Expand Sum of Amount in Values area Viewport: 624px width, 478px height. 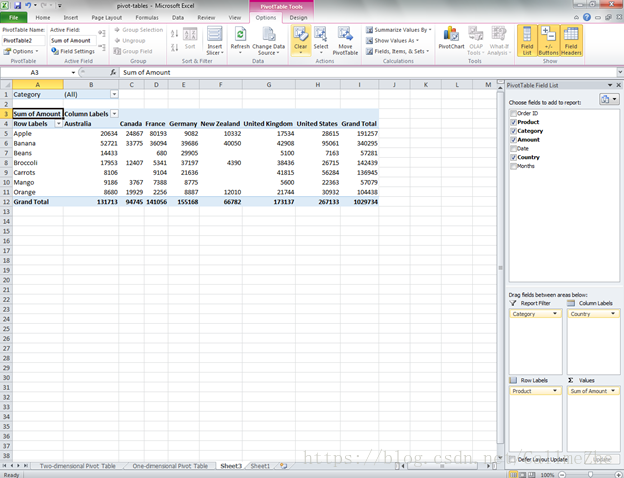(613, 391)
